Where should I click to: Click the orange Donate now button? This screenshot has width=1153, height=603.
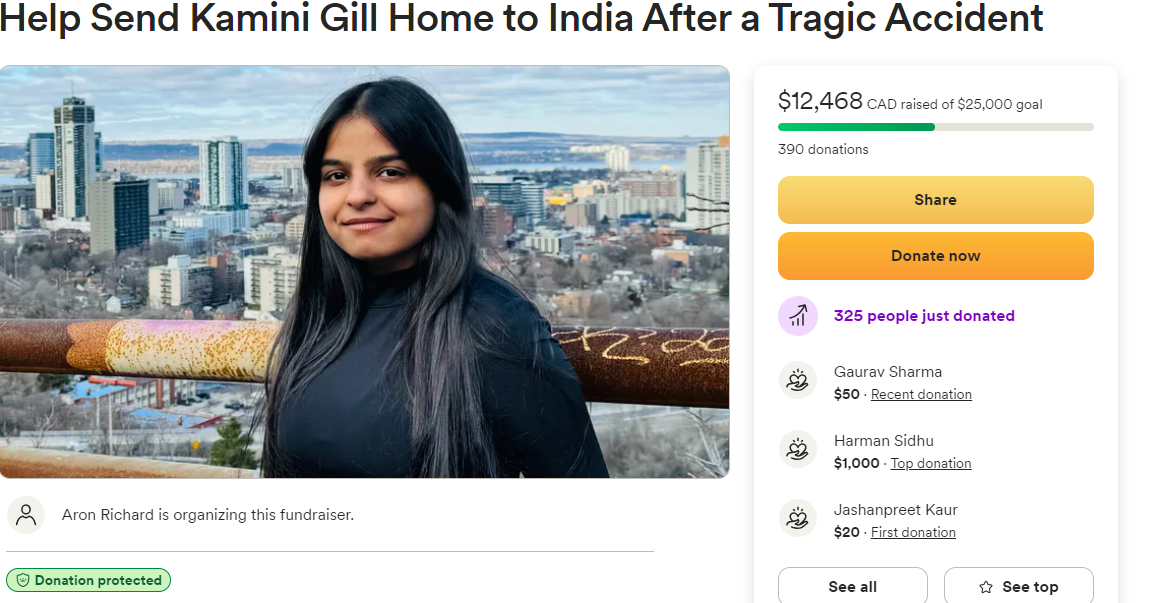pos(935,256)
